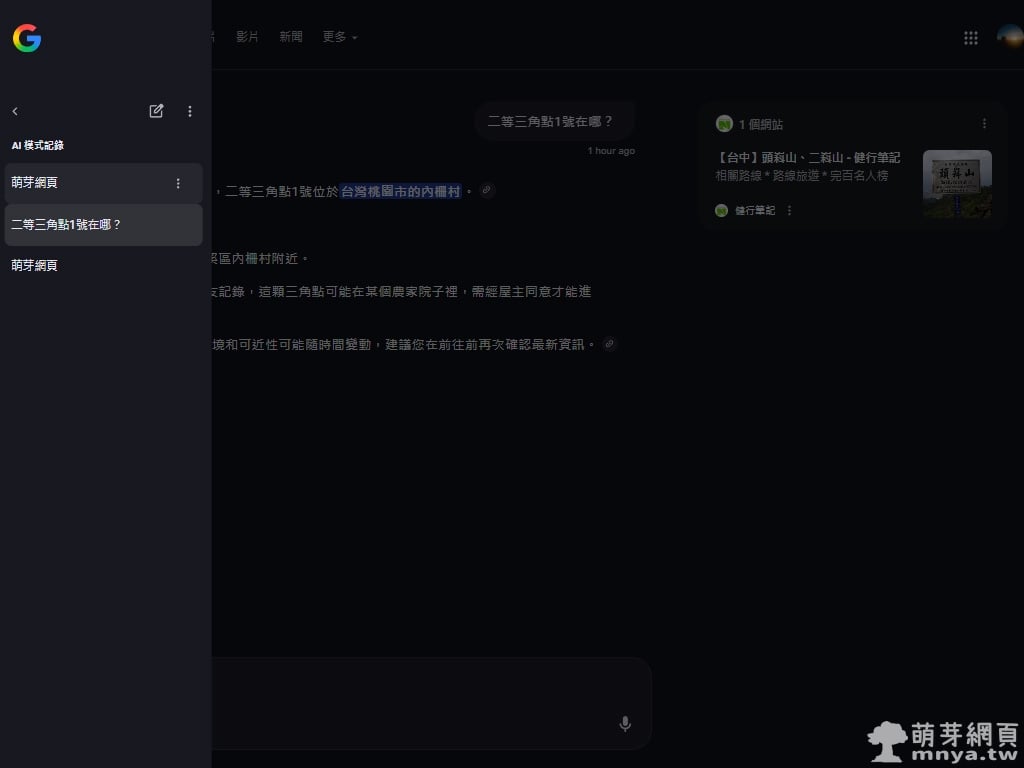The height and width of the screenshot is (768, 1024).
Task: Click the source link icon after 內柵村
Action: tap(487, 190)
